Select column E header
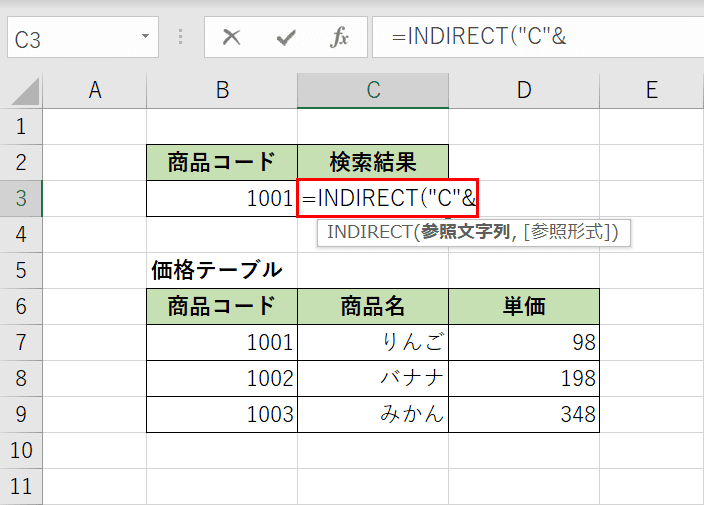The image size is (704, 505). click(x=651, y=90)
